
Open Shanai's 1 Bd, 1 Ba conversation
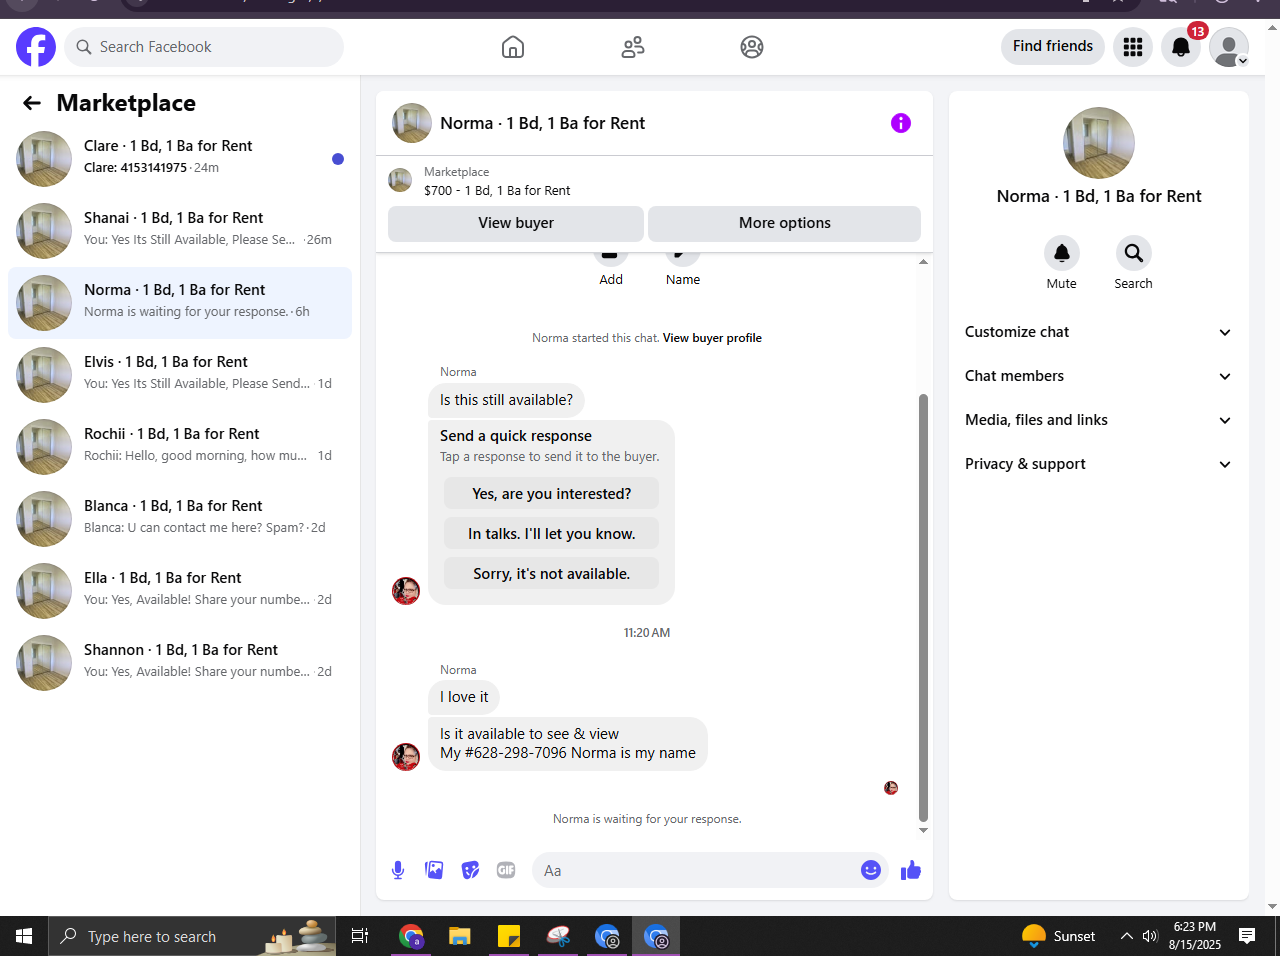[x=180, y=231]
